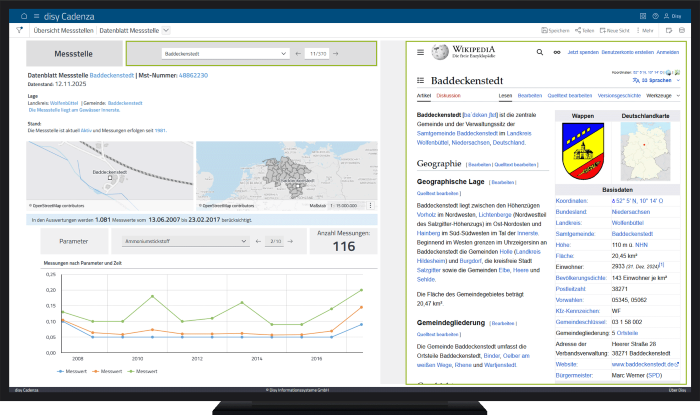The width and height of the screenshot is (700, 415).
Task: Click the green line peak near 2010
Action: click(x=153, y=296)
